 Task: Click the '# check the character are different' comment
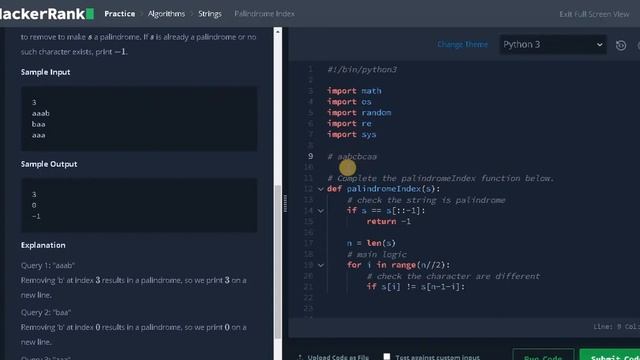(453, 276)
